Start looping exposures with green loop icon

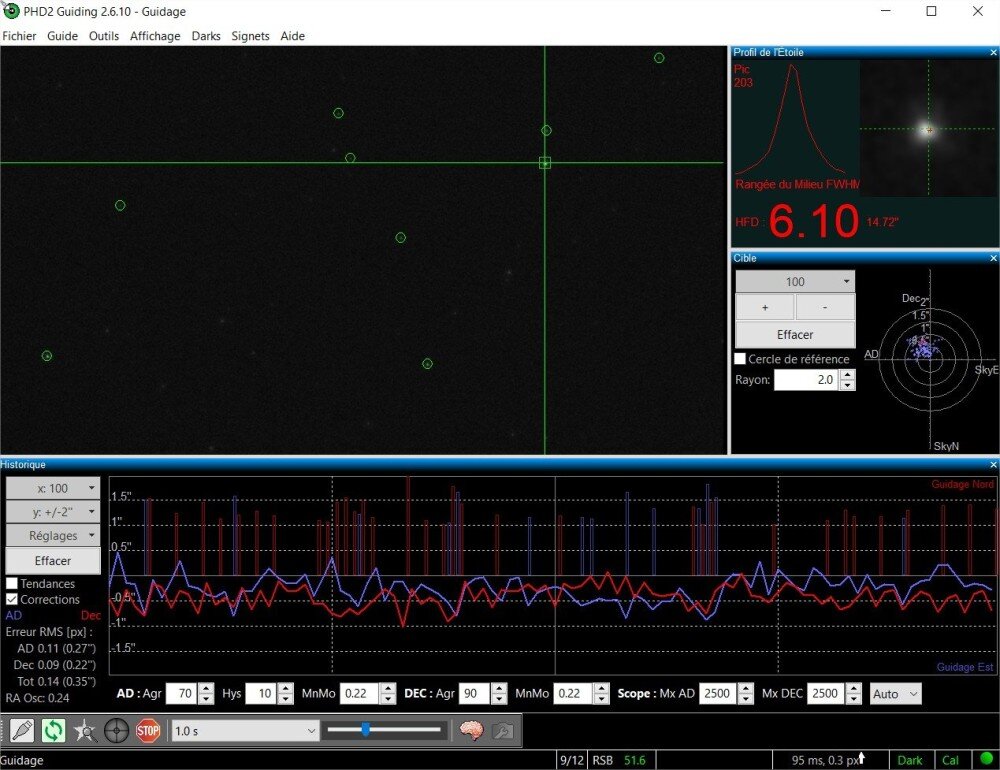[52, 730]
